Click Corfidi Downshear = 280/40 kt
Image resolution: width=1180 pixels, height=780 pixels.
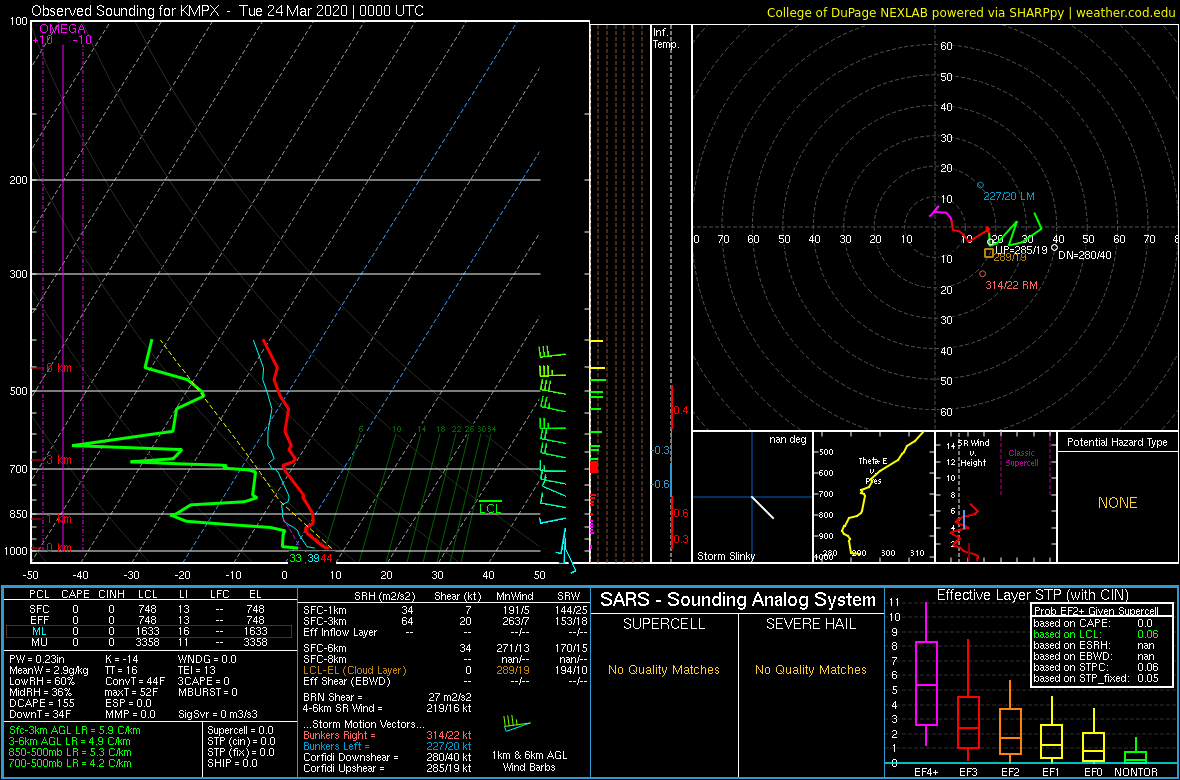[388, 757]
